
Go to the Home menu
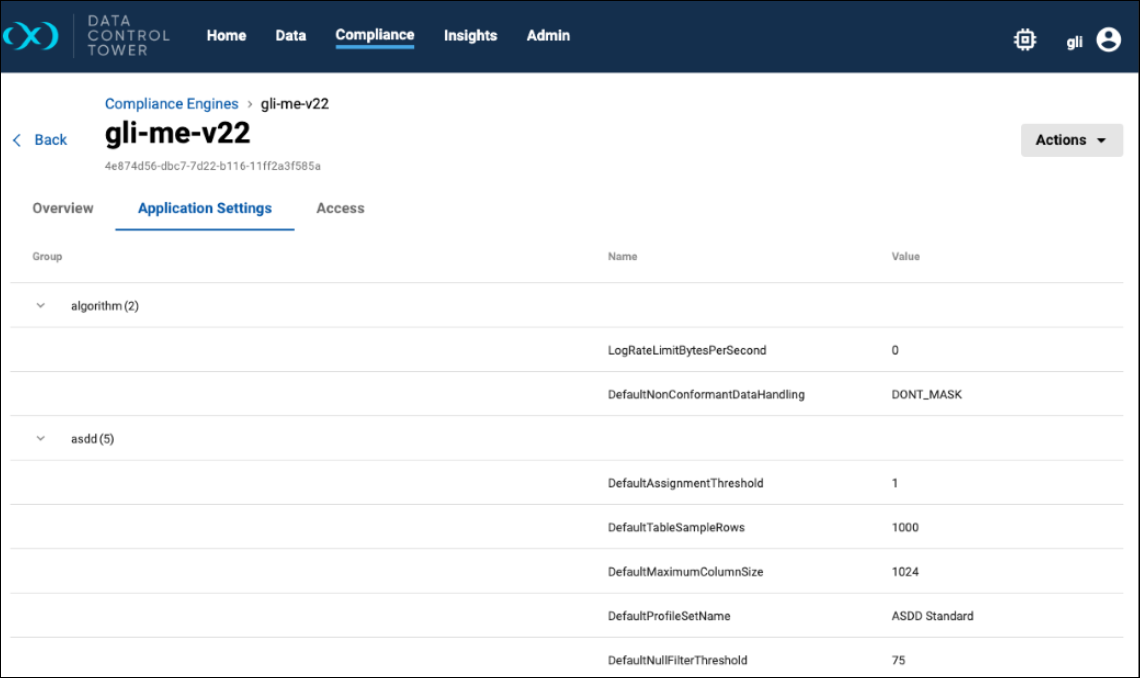(x=226, y=36)
